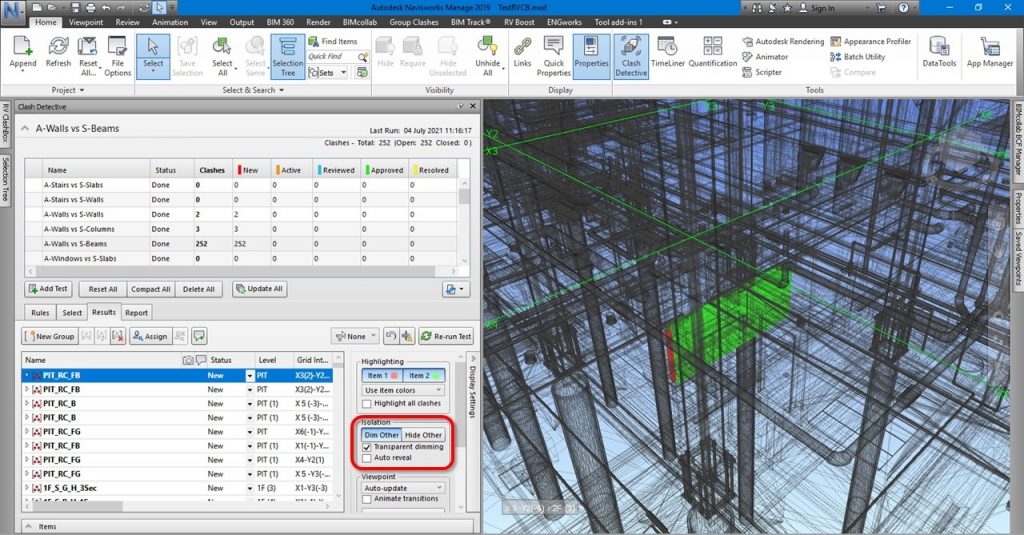Open the Animator tool
This screenshot has width=1024, height=535.
pyautogui.click(x=765, y=57)
